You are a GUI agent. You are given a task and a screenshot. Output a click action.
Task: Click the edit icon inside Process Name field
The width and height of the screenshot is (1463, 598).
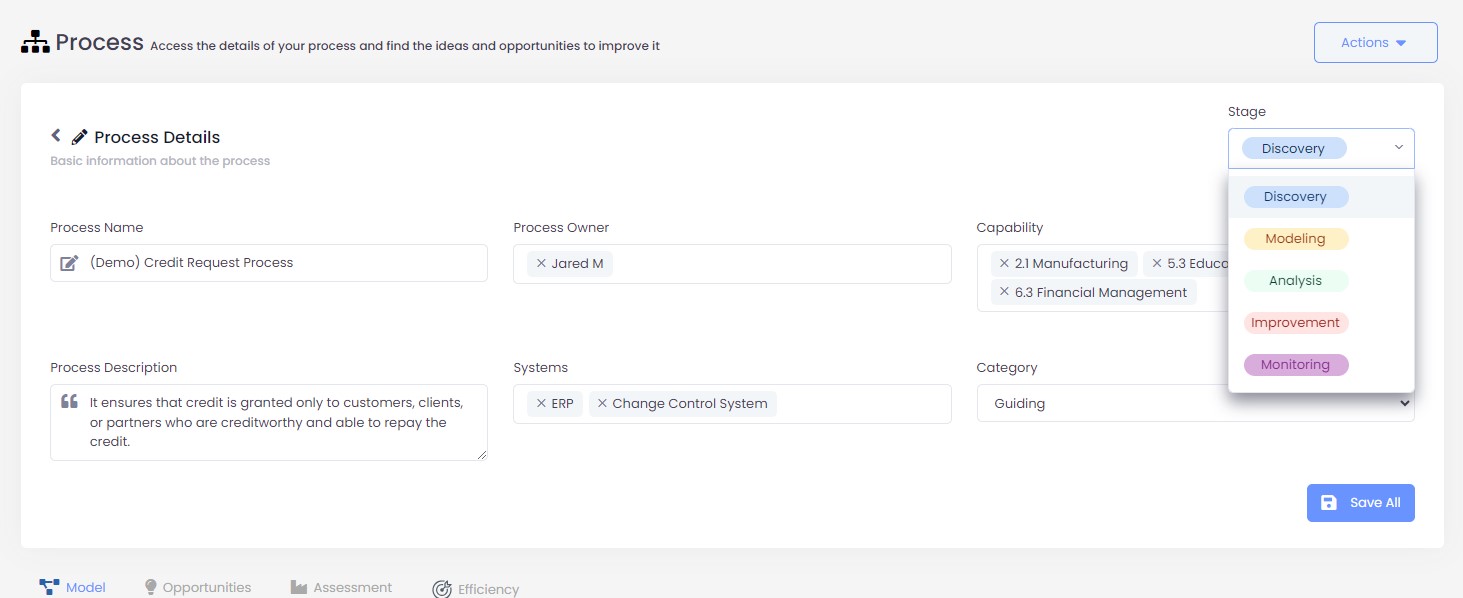pos(69,263)
